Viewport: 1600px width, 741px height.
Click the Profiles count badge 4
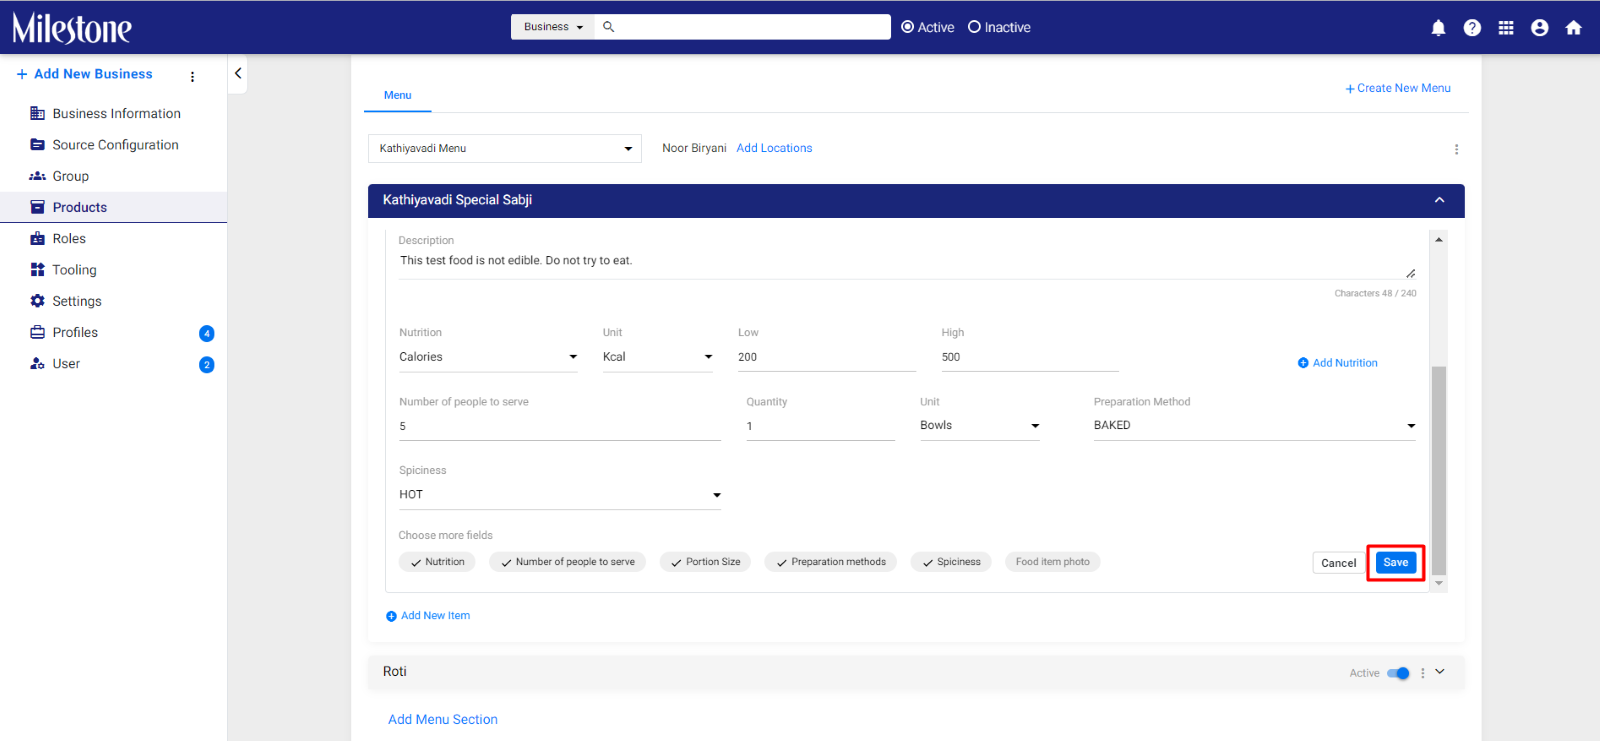(207, 334)
